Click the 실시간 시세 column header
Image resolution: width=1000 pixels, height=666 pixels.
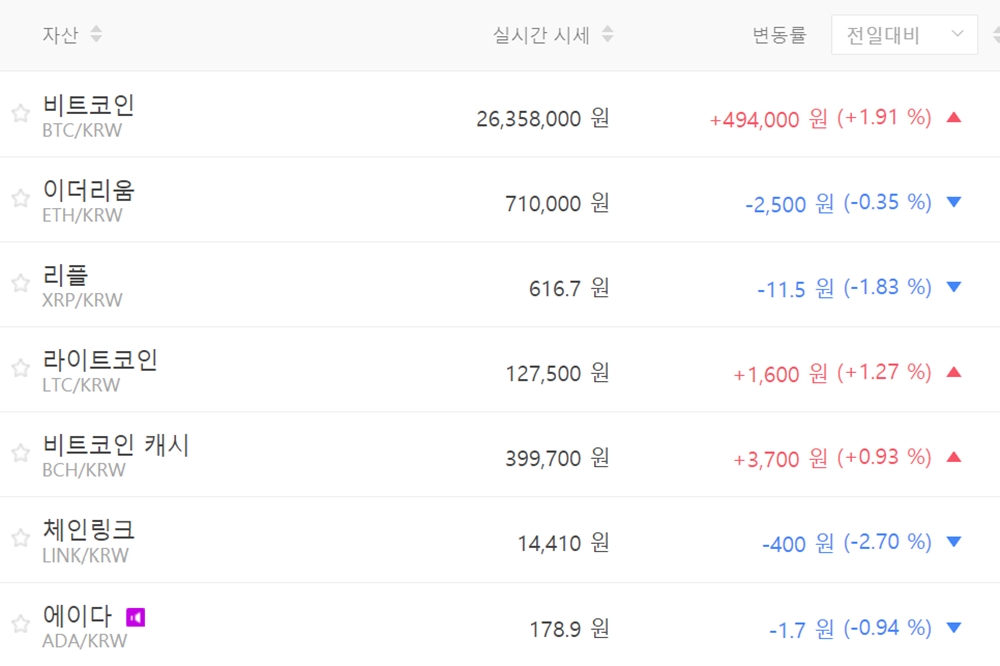pyautogui.click(x=541, y=35)
